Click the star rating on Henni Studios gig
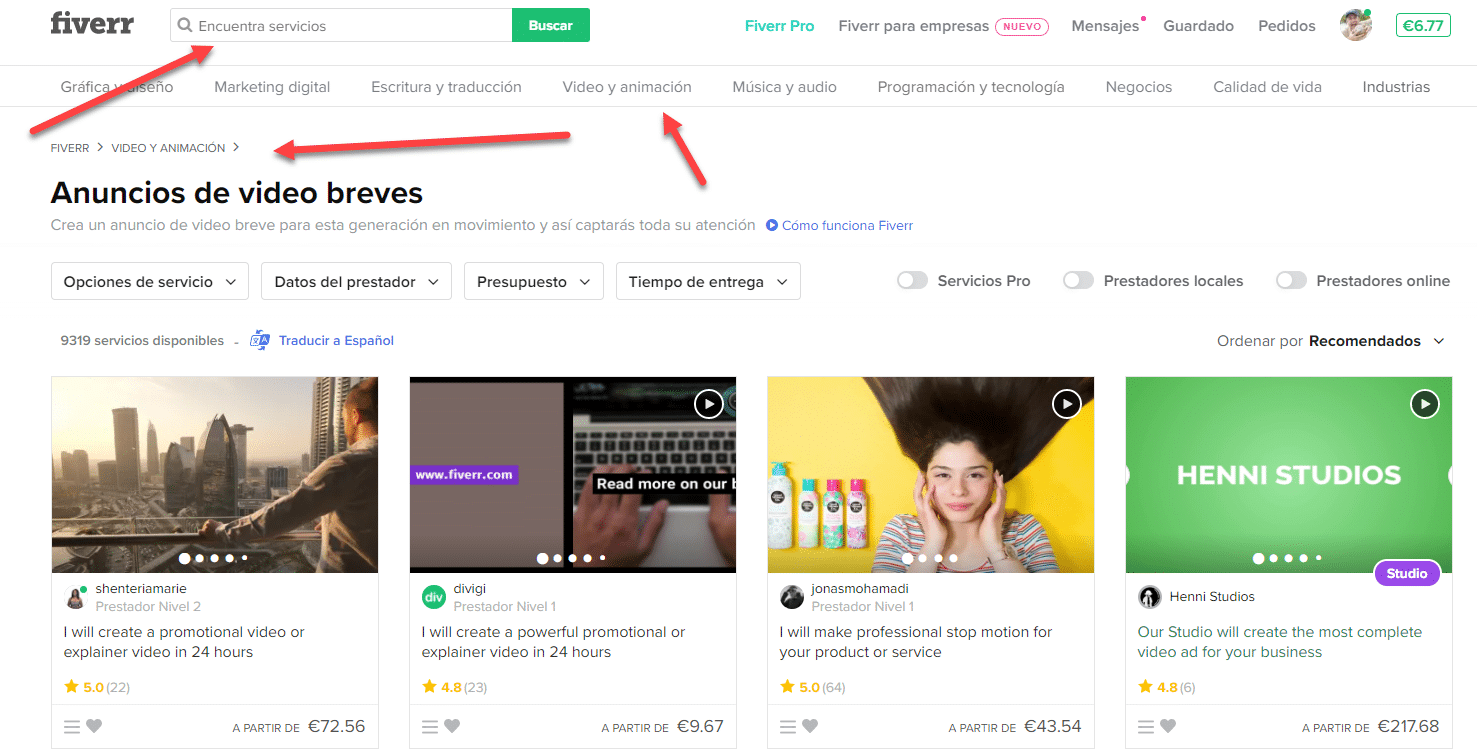Viewport: 1477px width, 752px height. 1166,687
